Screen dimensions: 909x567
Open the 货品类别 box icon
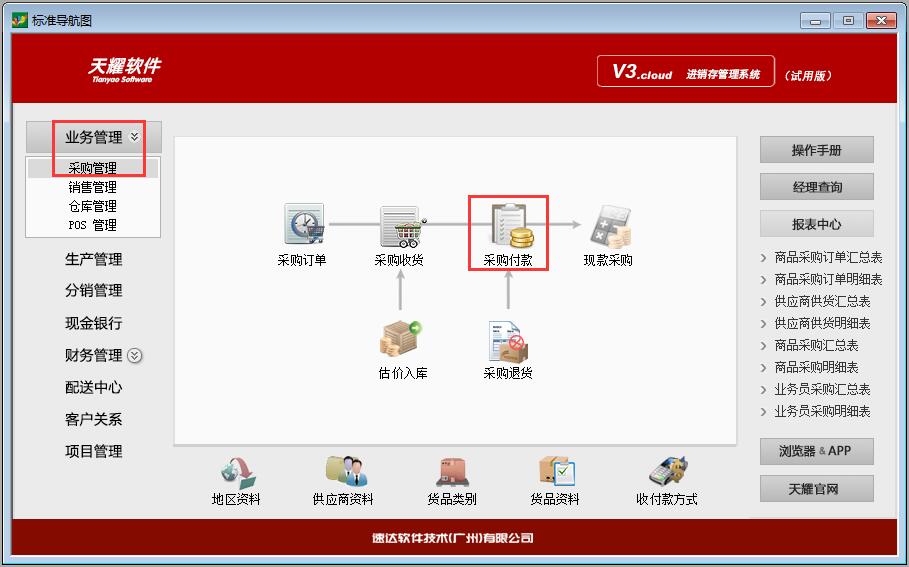point(452,472)
